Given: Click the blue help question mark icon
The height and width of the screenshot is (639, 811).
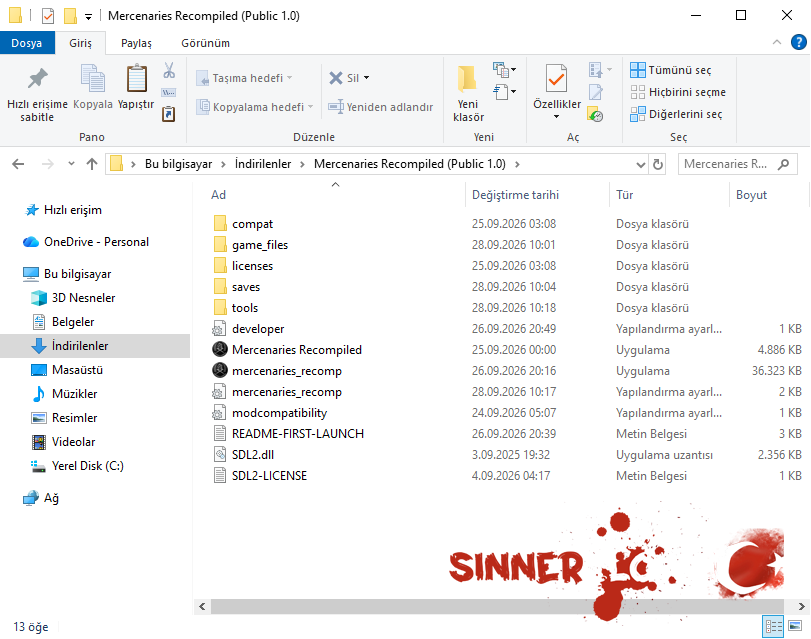Looking at the screenshot, I should (799, 42).
